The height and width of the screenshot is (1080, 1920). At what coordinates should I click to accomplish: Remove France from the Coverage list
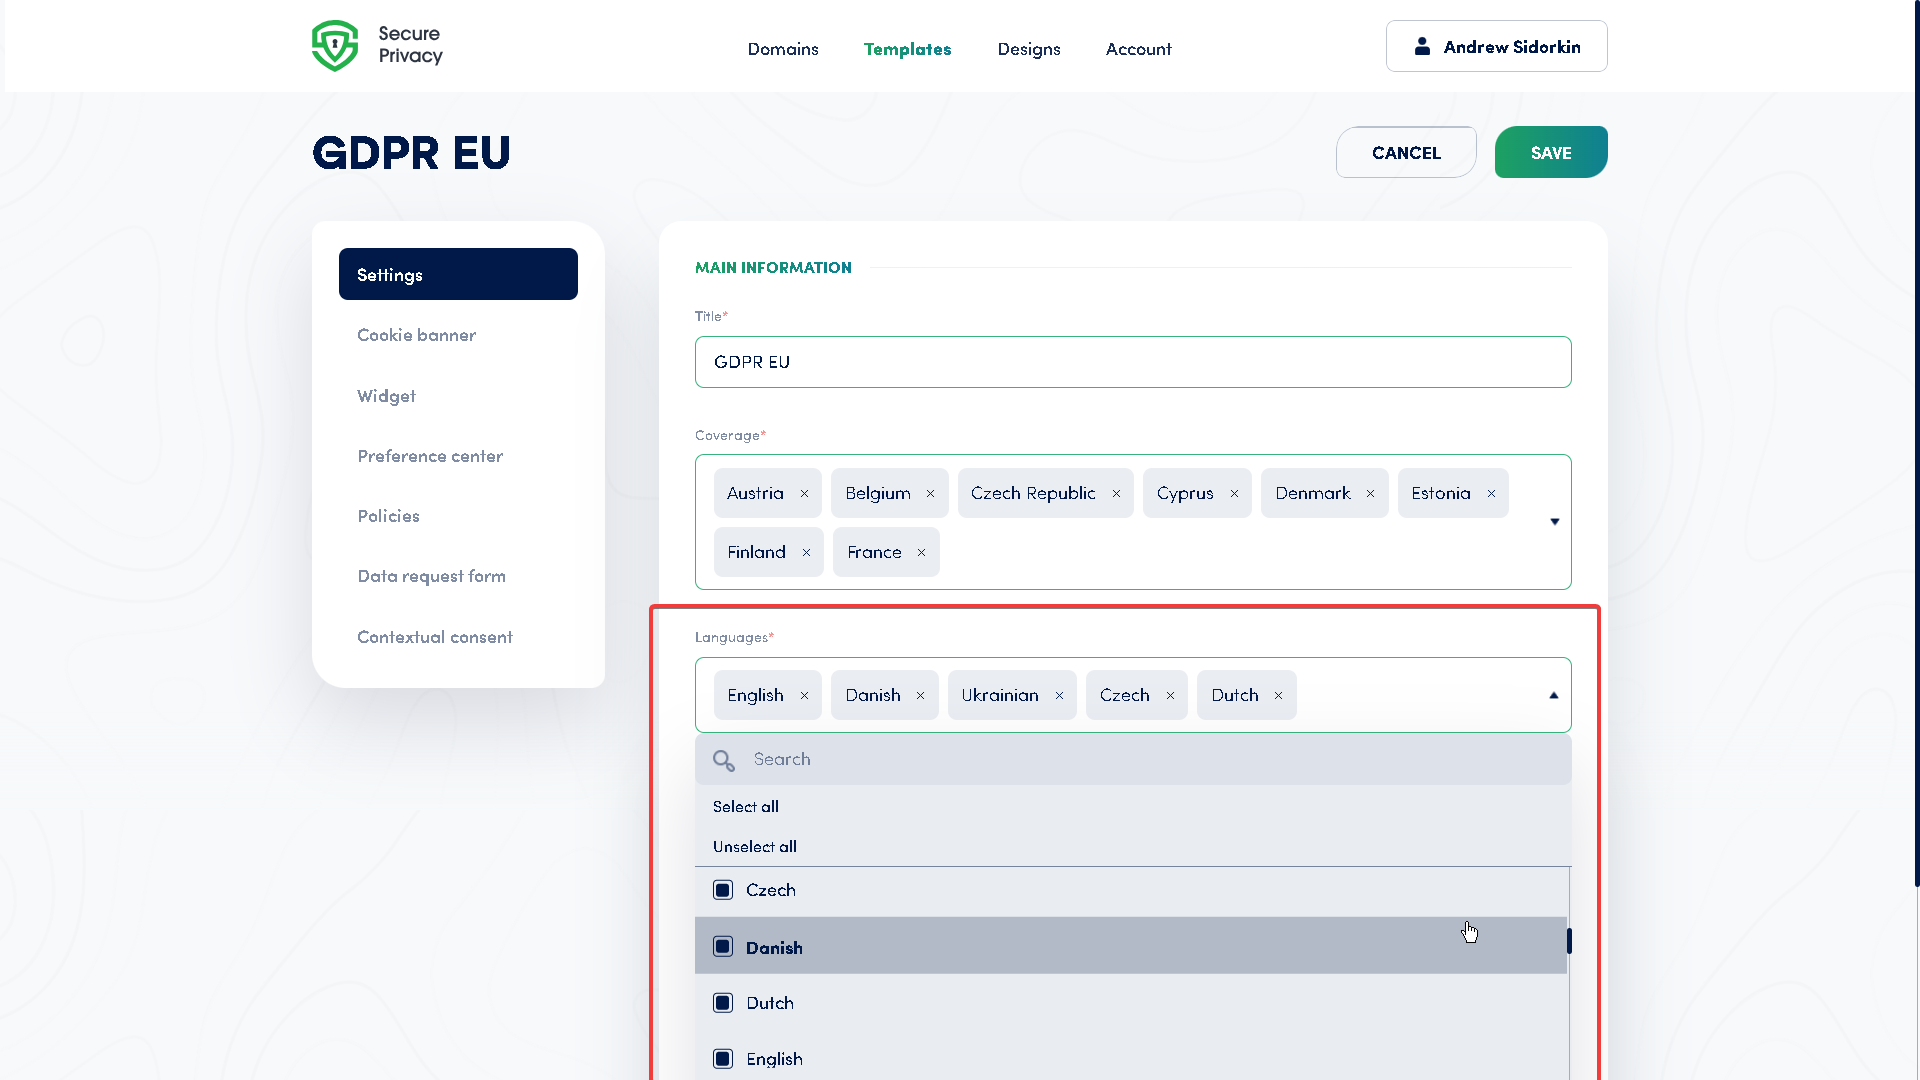919,551
